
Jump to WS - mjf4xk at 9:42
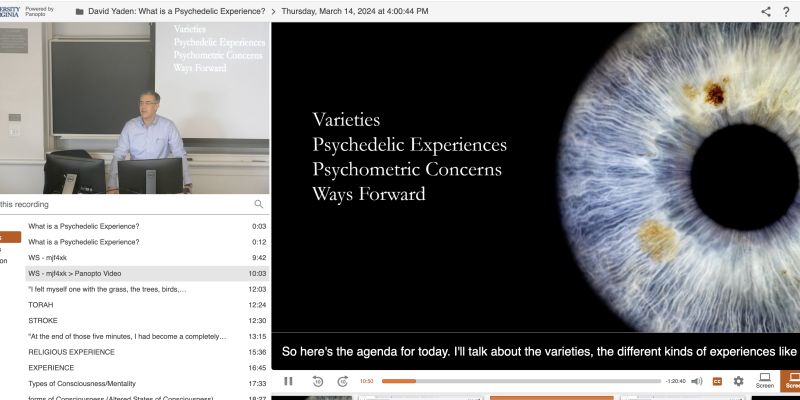(147, 258)
